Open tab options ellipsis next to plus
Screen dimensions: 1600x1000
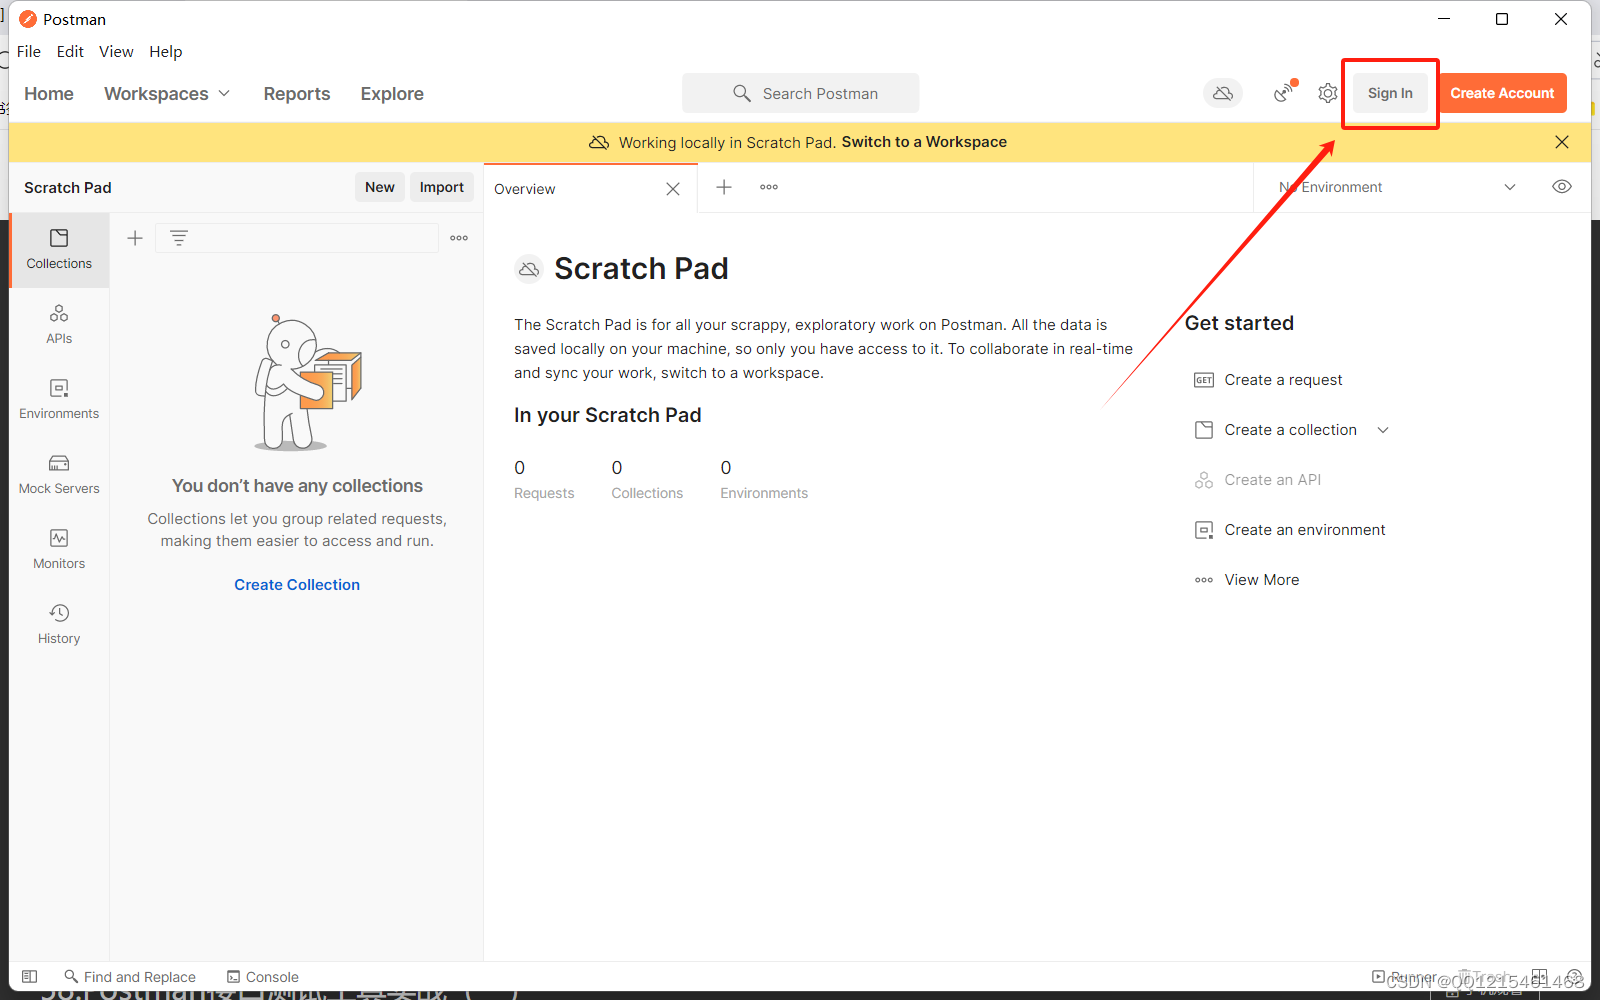point(769,187)
